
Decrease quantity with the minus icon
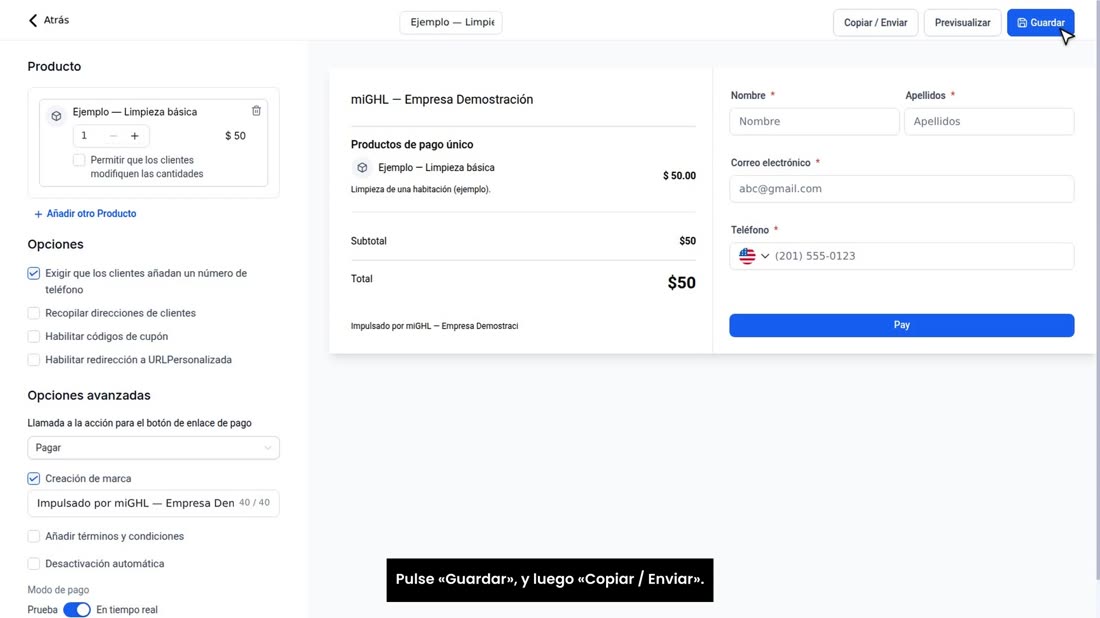tap(113, 136)
